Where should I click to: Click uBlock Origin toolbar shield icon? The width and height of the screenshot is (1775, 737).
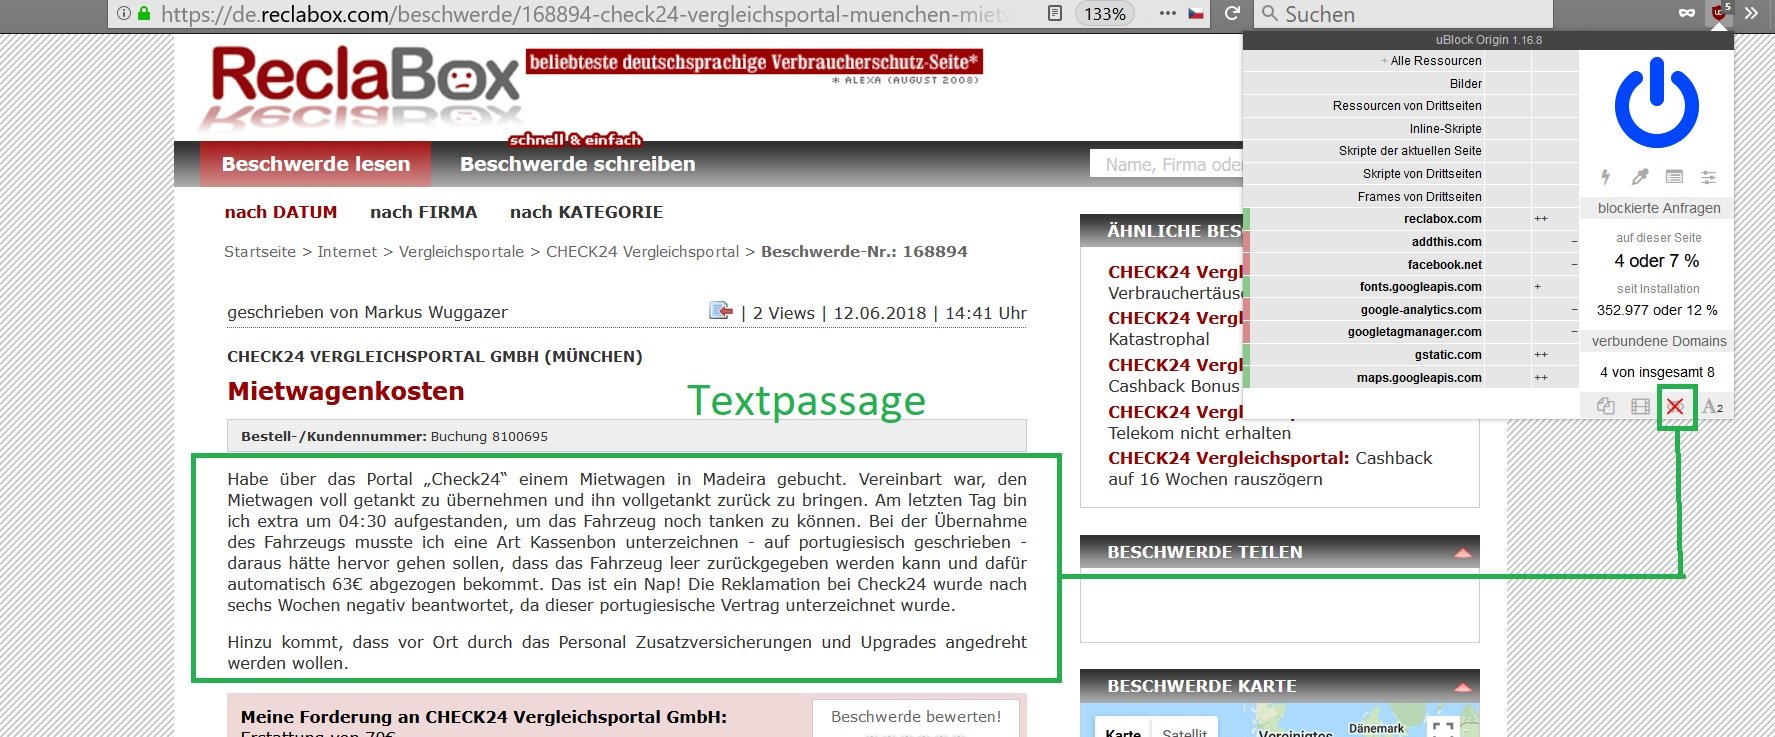(x=1718, y=13)
